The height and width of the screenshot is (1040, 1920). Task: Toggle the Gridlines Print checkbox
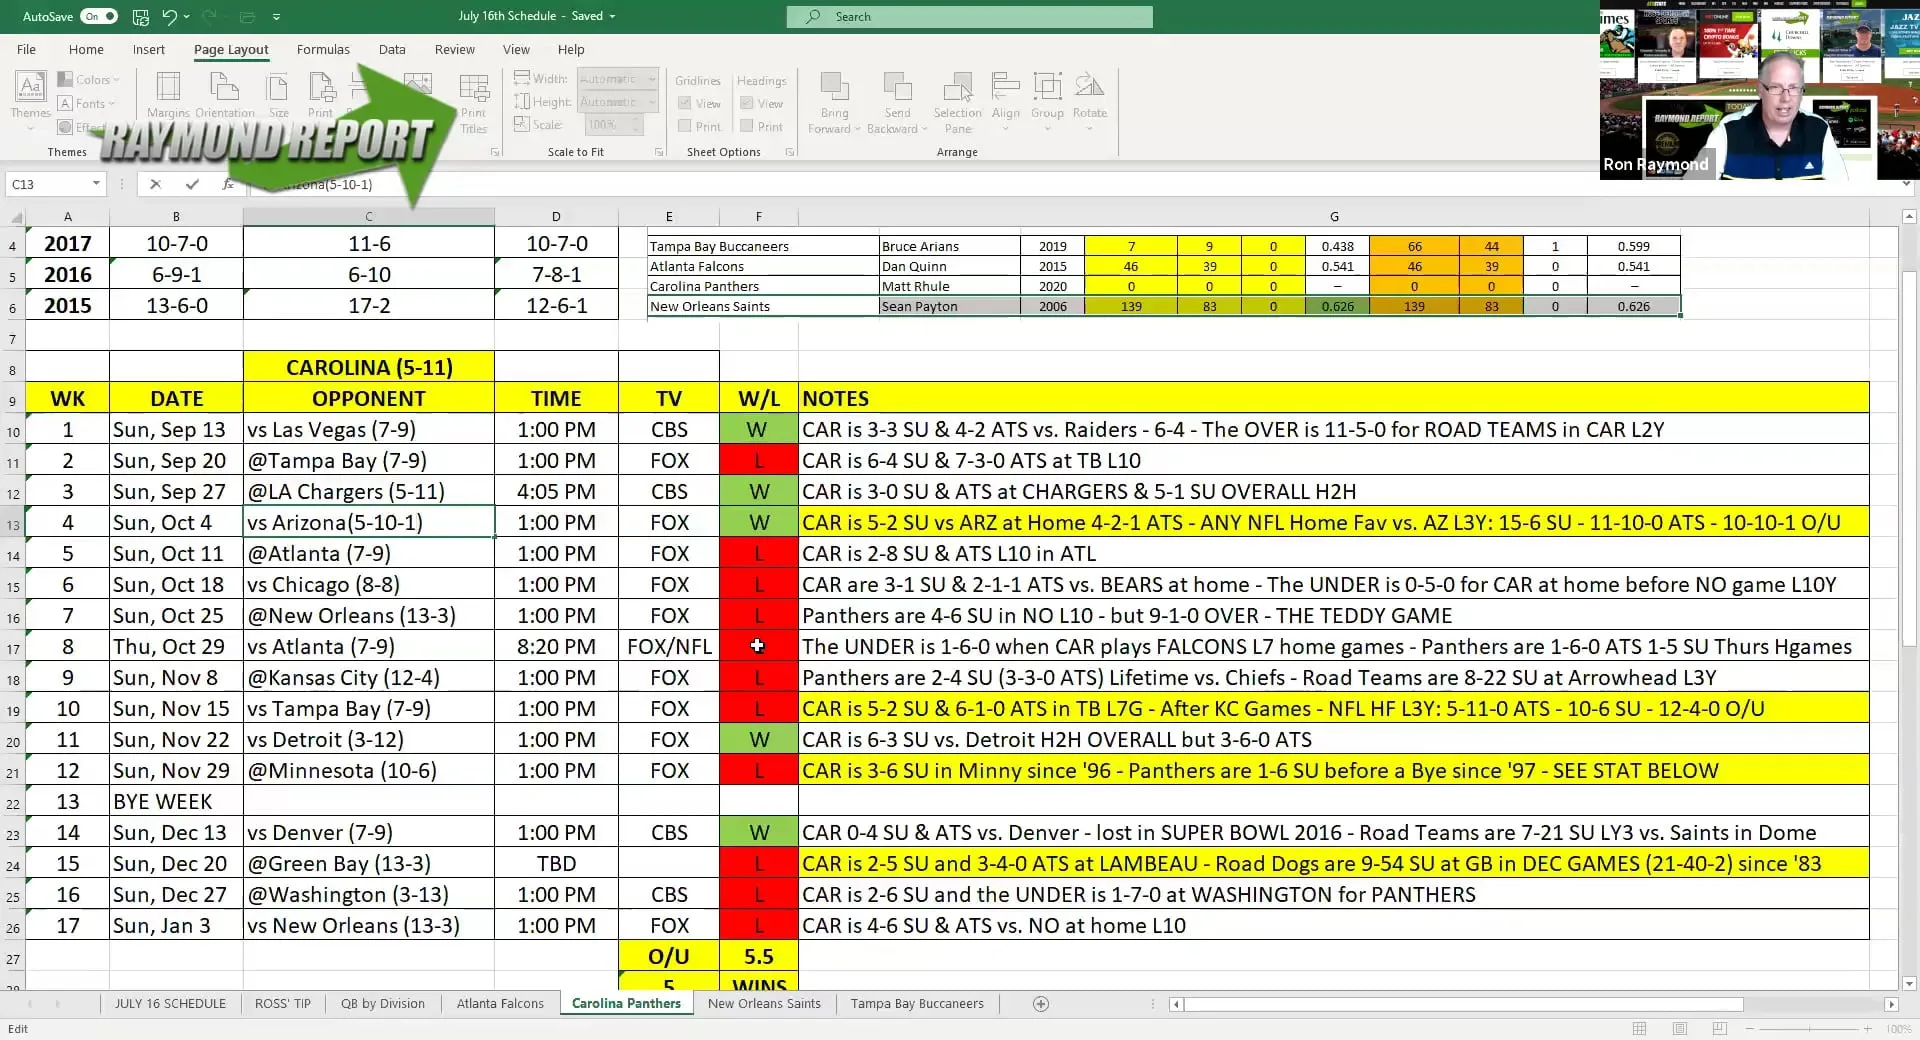pos(685,126)
